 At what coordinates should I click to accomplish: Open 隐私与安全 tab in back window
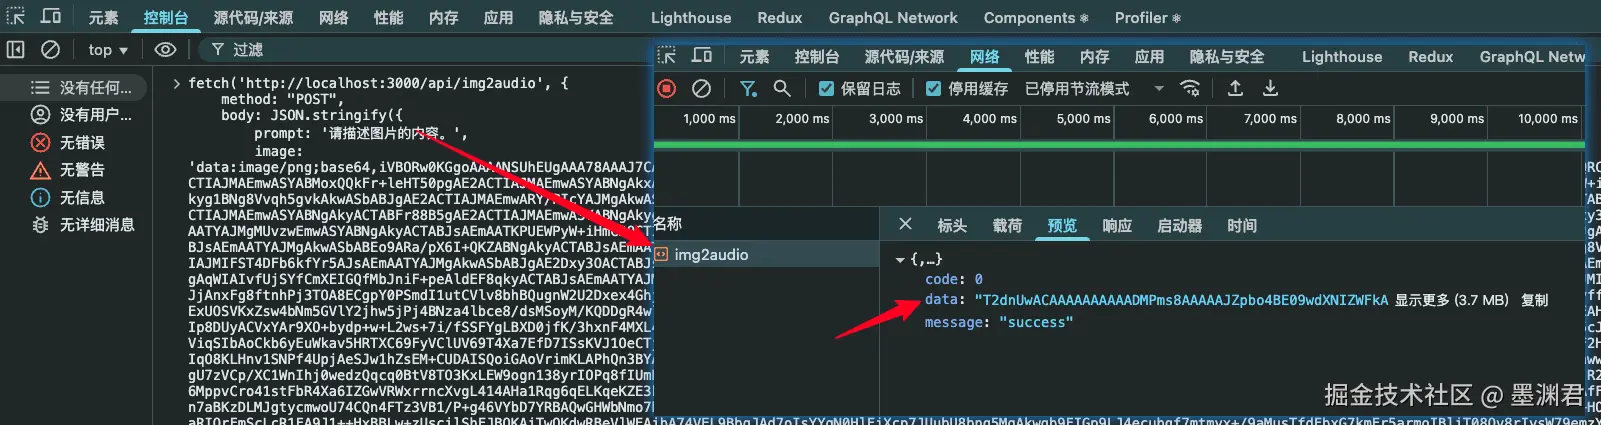coord(576,18)
